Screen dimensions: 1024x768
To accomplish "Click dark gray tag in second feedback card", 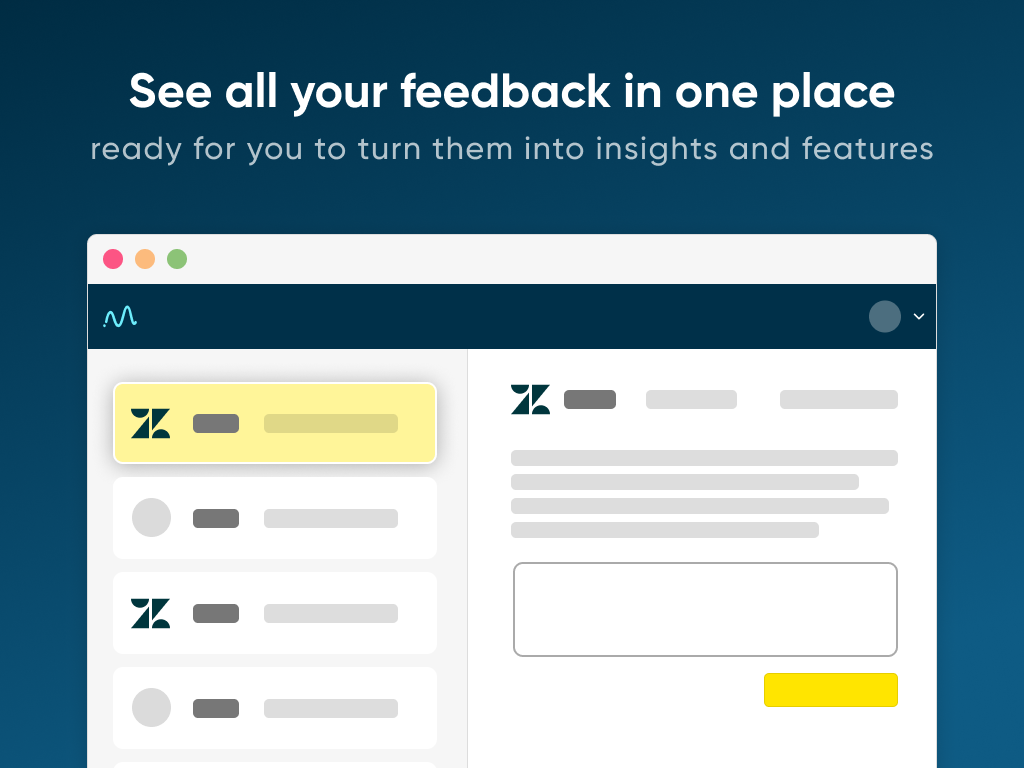I will (216, 518).
